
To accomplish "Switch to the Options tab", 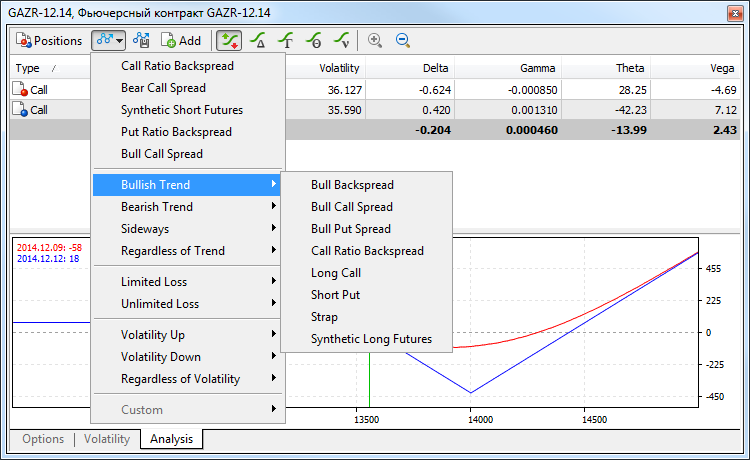I will pos(43,439).
